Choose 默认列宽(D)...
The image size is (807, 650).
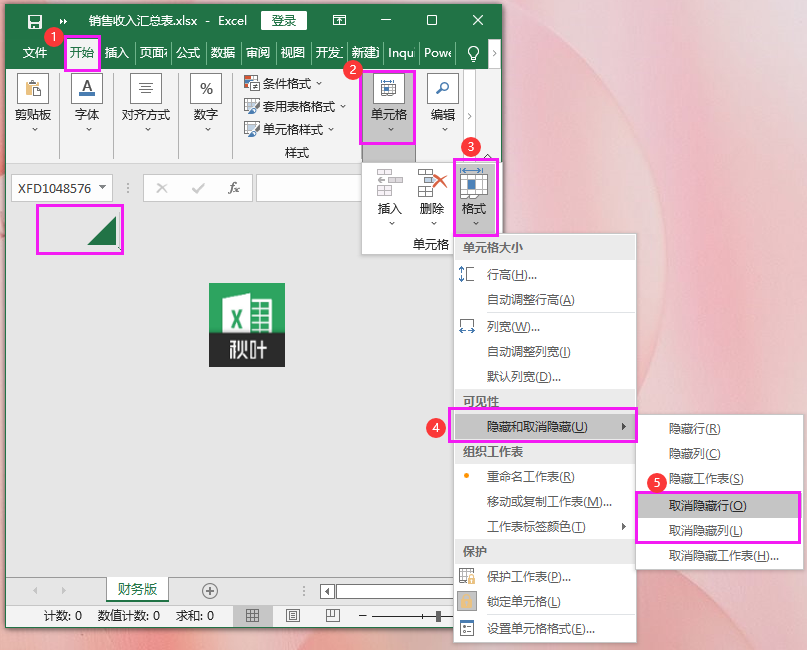pos(545,377)
